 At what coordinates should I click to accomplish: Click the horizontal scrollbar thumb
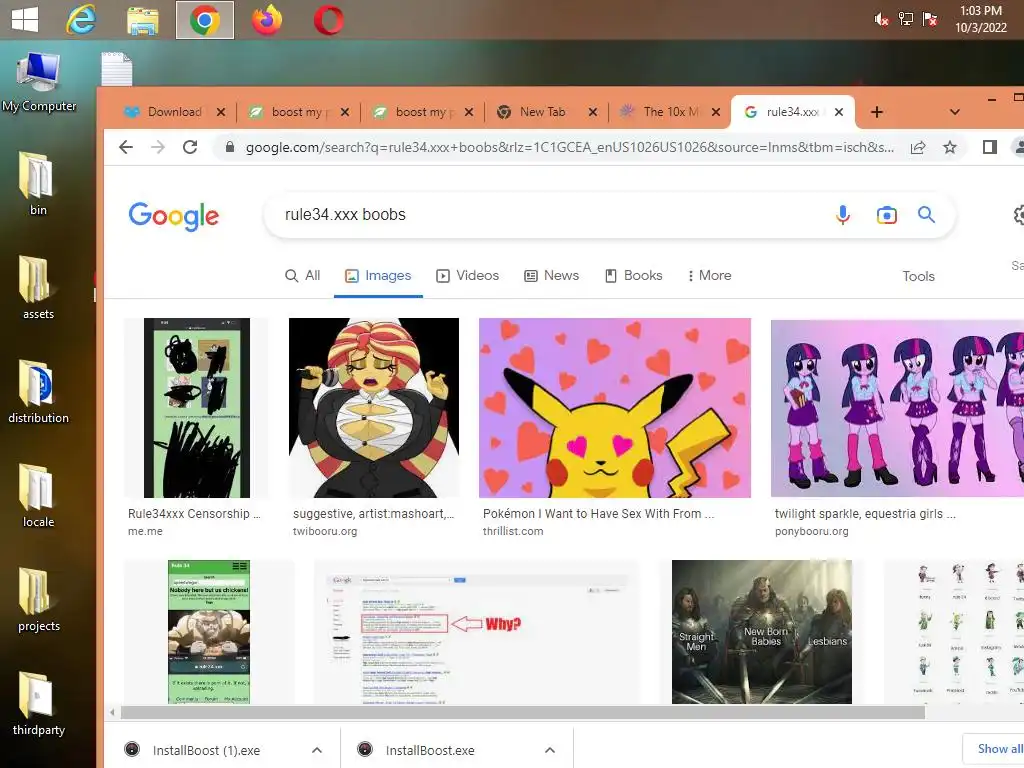(522, 712)
